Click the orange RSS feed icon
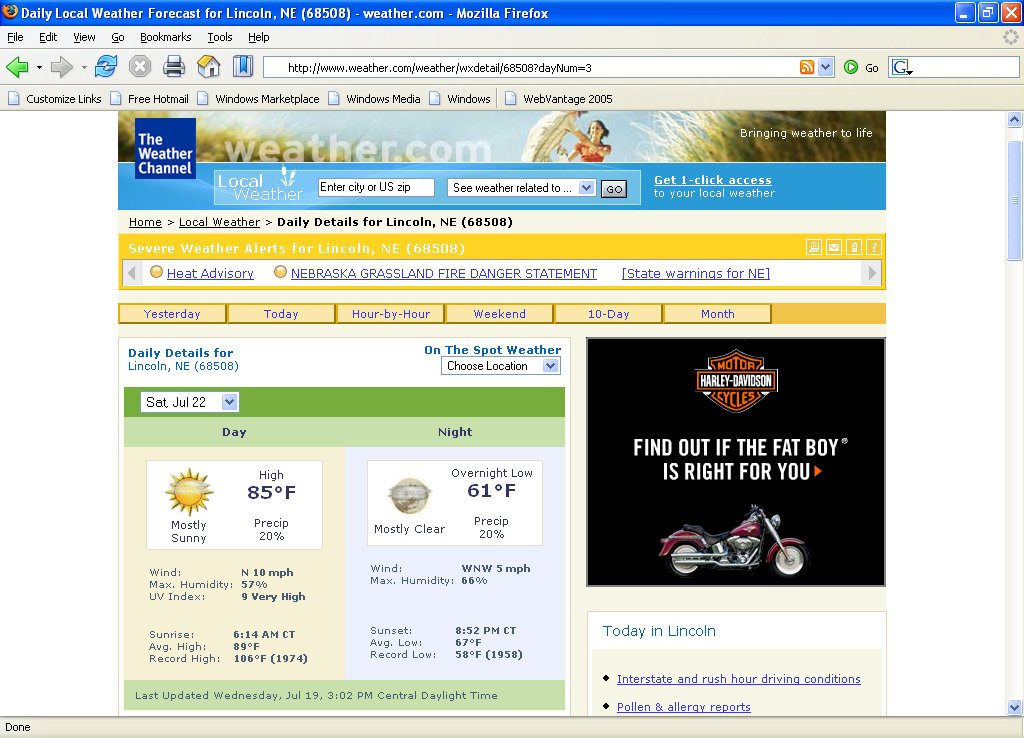 tap(807, 67)
